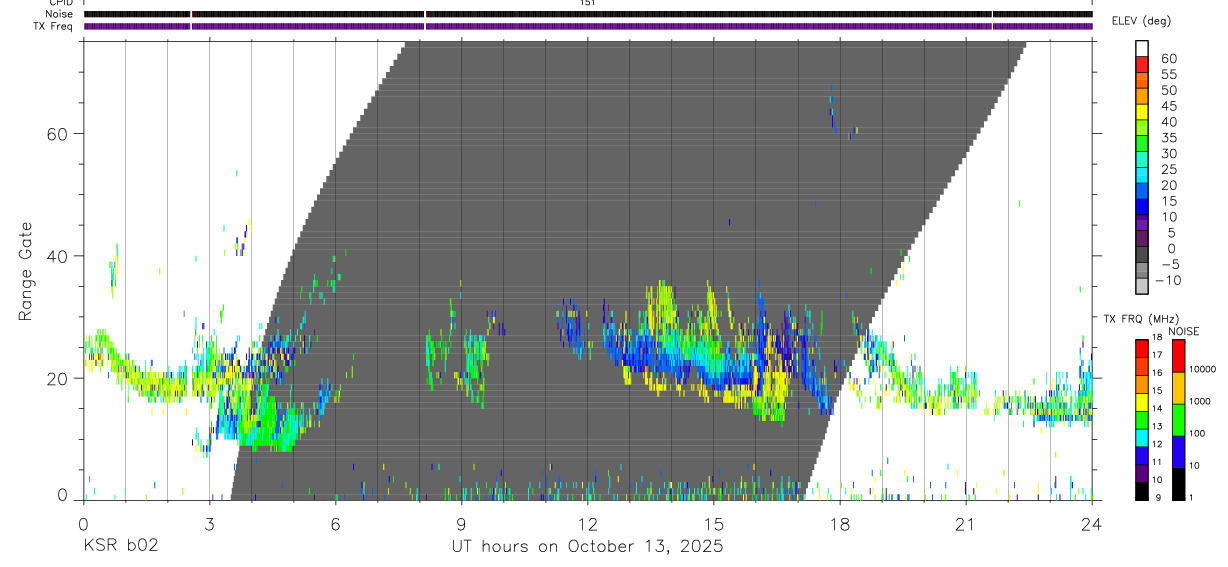
Task: Click the cyan segment of ELEV colorbar
Action: (x=1142, y=175)
